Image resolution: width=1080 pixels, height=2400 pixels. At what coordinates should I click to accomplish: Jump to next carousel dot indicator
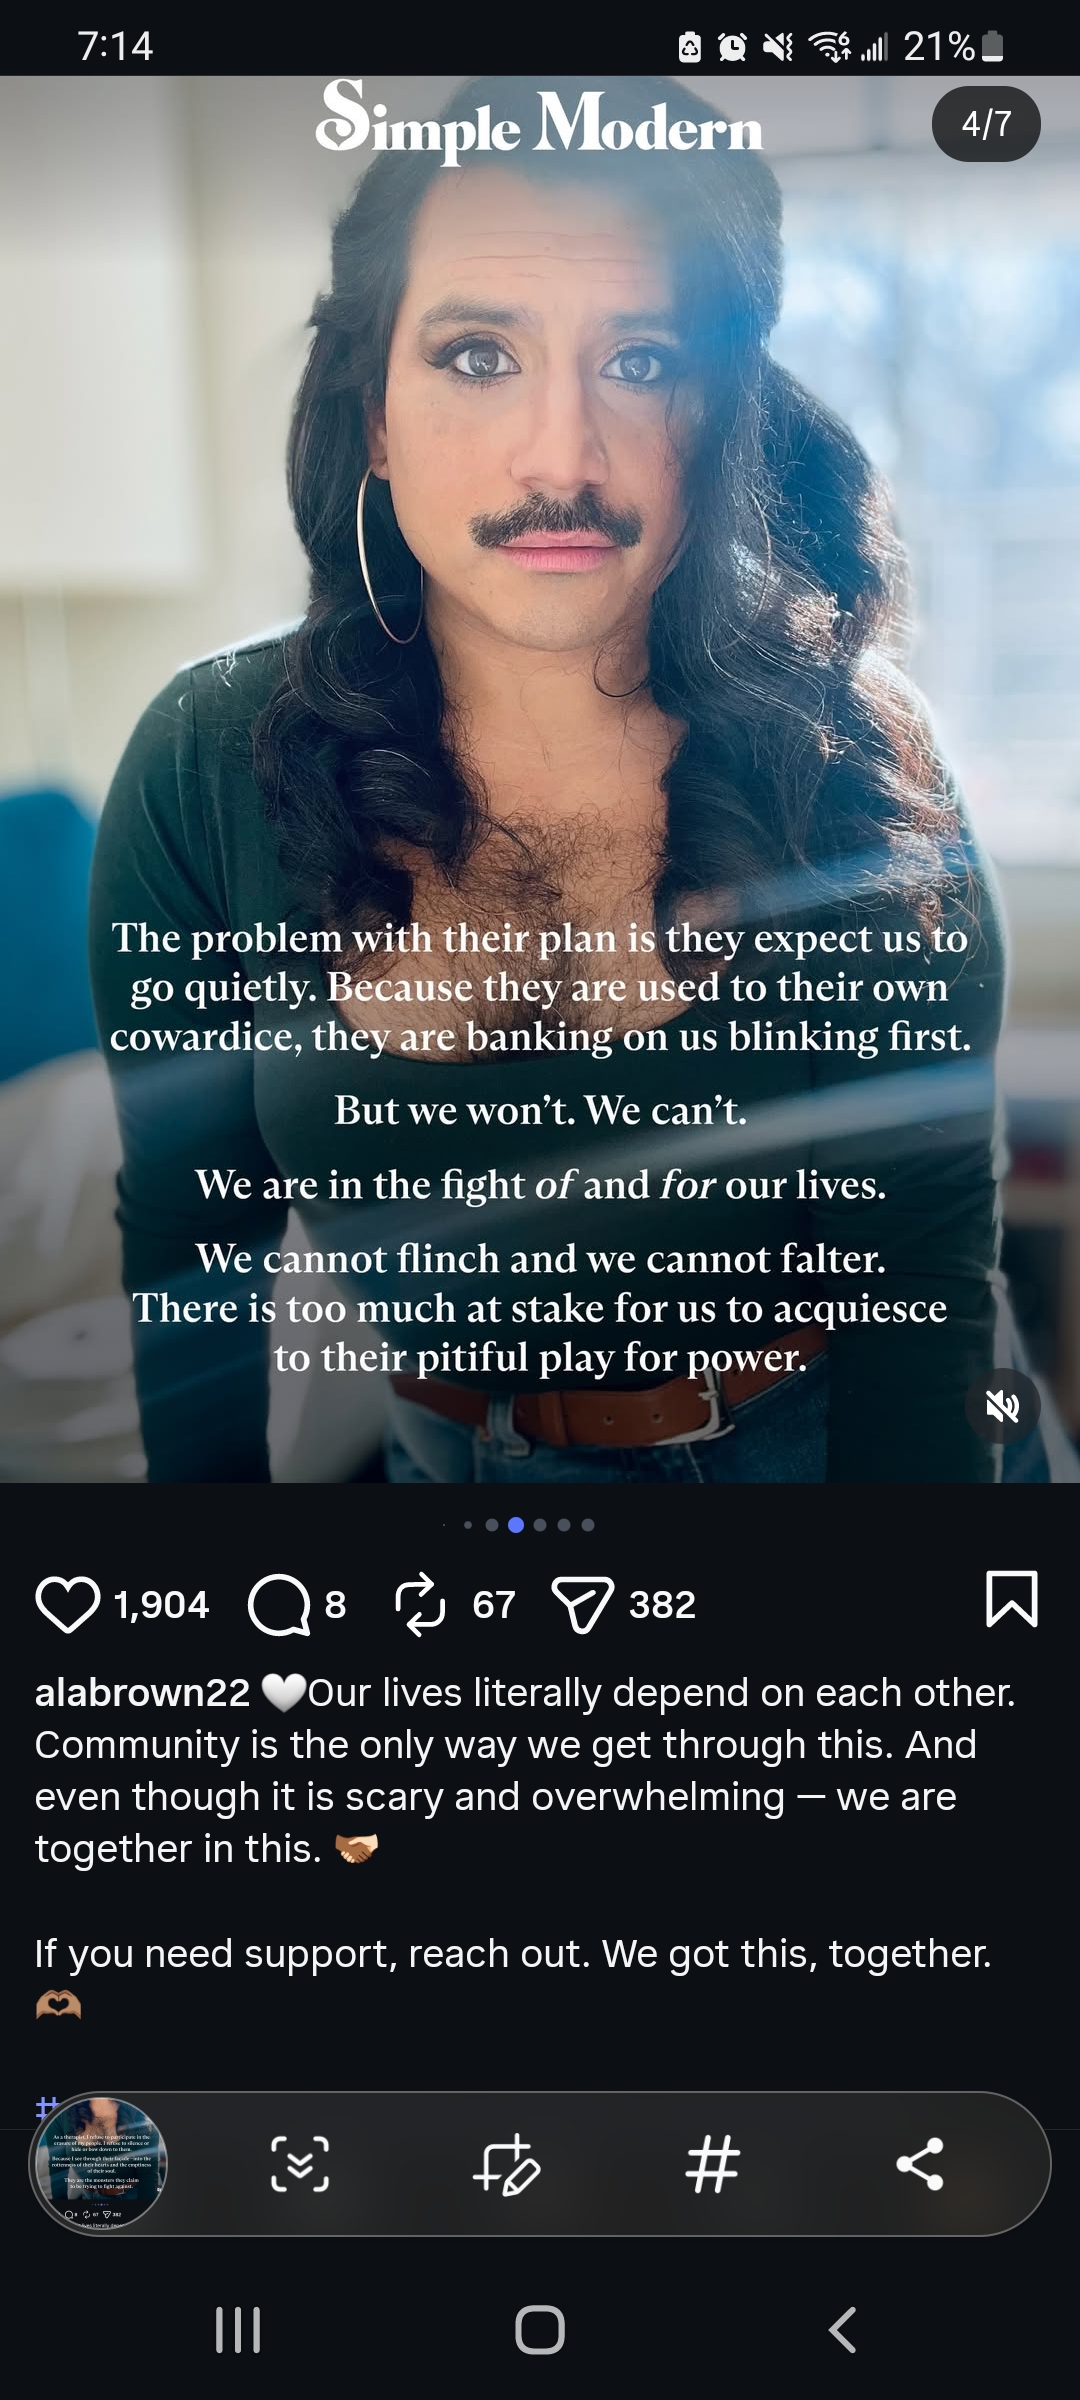(x=540, y=1525)
